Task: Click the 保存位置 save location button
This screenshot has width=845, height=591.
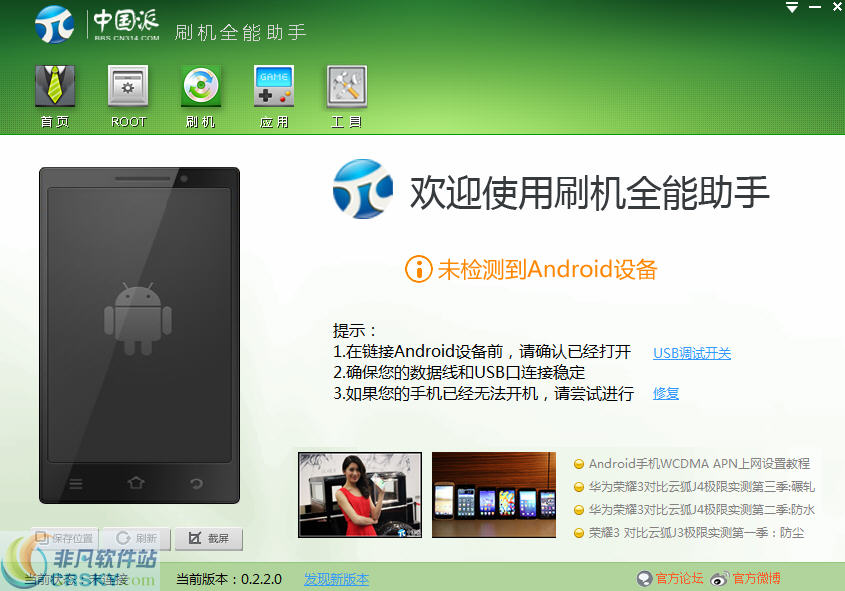Action: point(66,539)
